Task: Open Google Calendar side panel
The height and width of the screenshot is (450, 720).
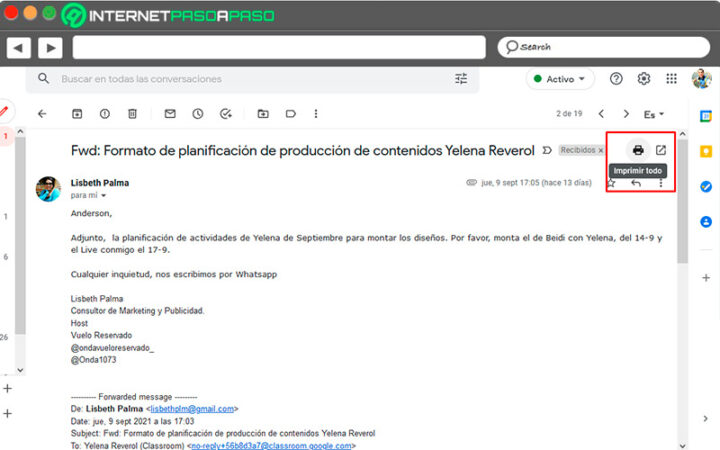Action: [706, 116]
